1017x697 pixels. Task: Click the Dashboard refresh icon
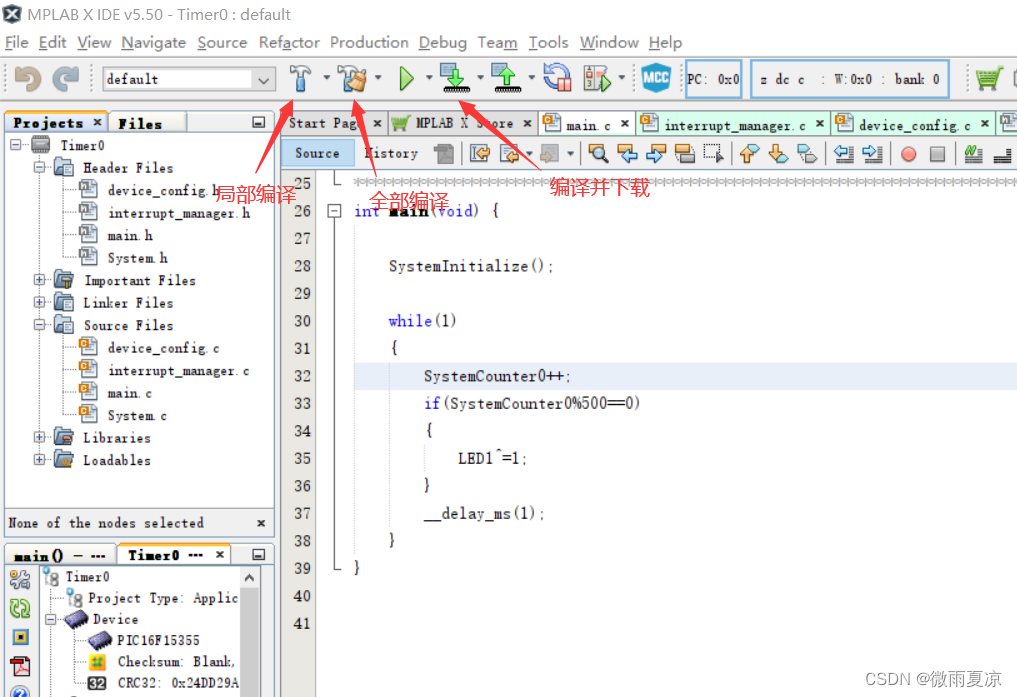(20, 608)
